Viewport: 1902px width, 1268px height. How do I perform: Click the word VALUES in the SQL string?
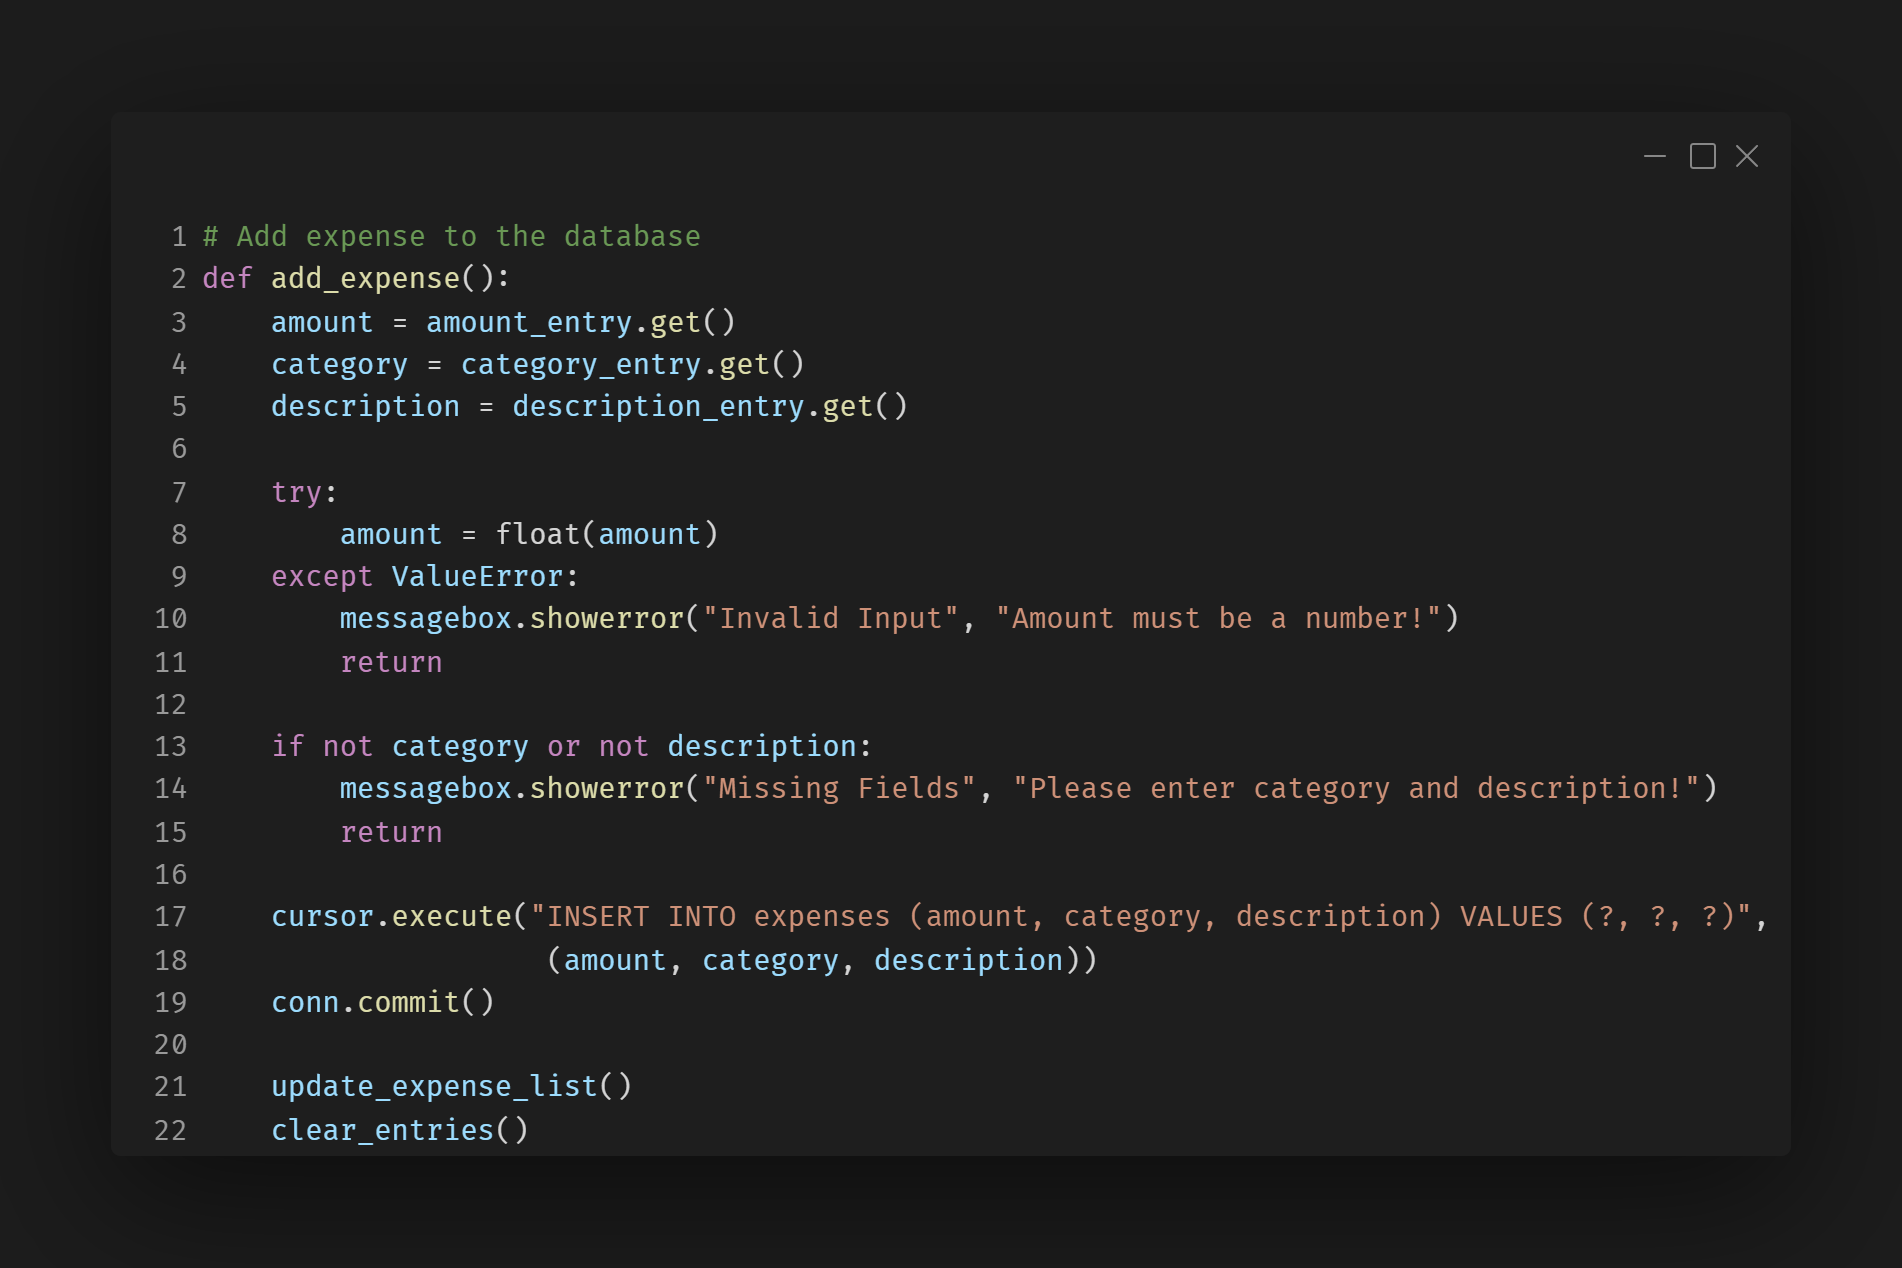tap(1510, 917)
